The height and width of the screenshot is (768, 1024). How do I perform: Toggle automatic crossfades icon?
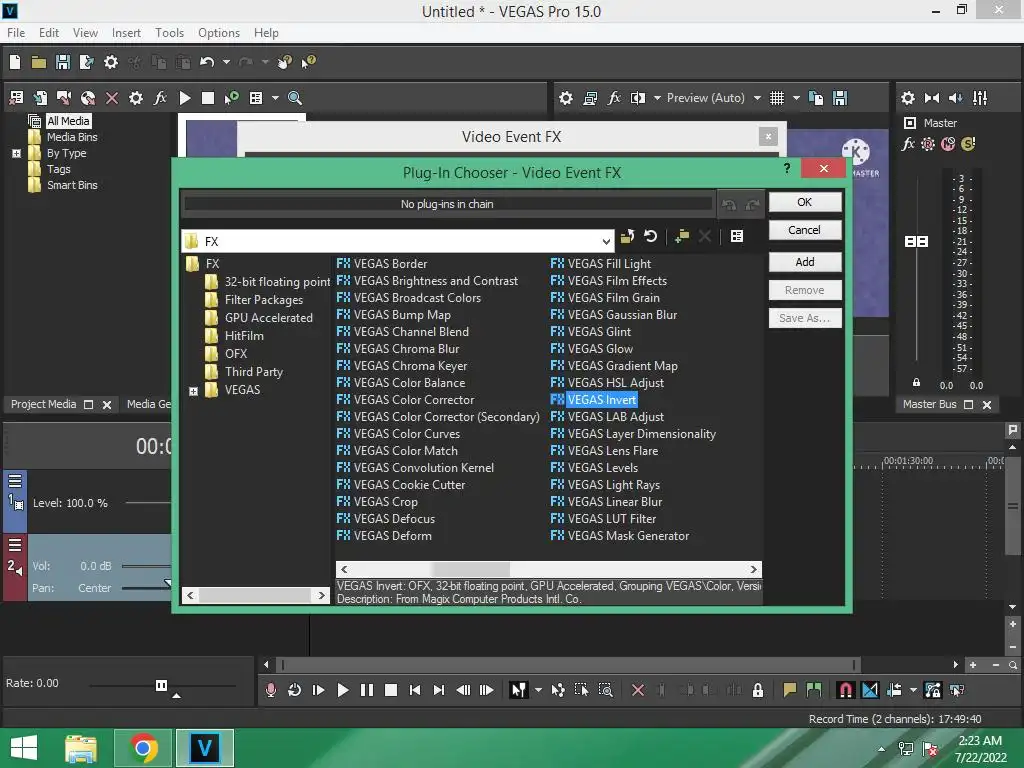pyautogui.click(x=870, y=690)
